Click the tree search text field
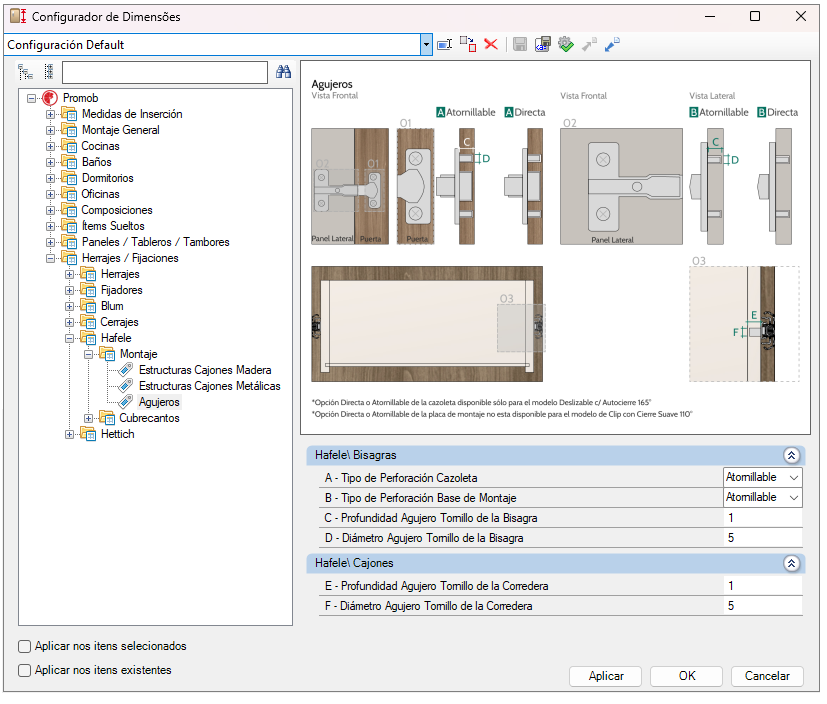This screenshot has height=704, width=827. tap(164, 72)
